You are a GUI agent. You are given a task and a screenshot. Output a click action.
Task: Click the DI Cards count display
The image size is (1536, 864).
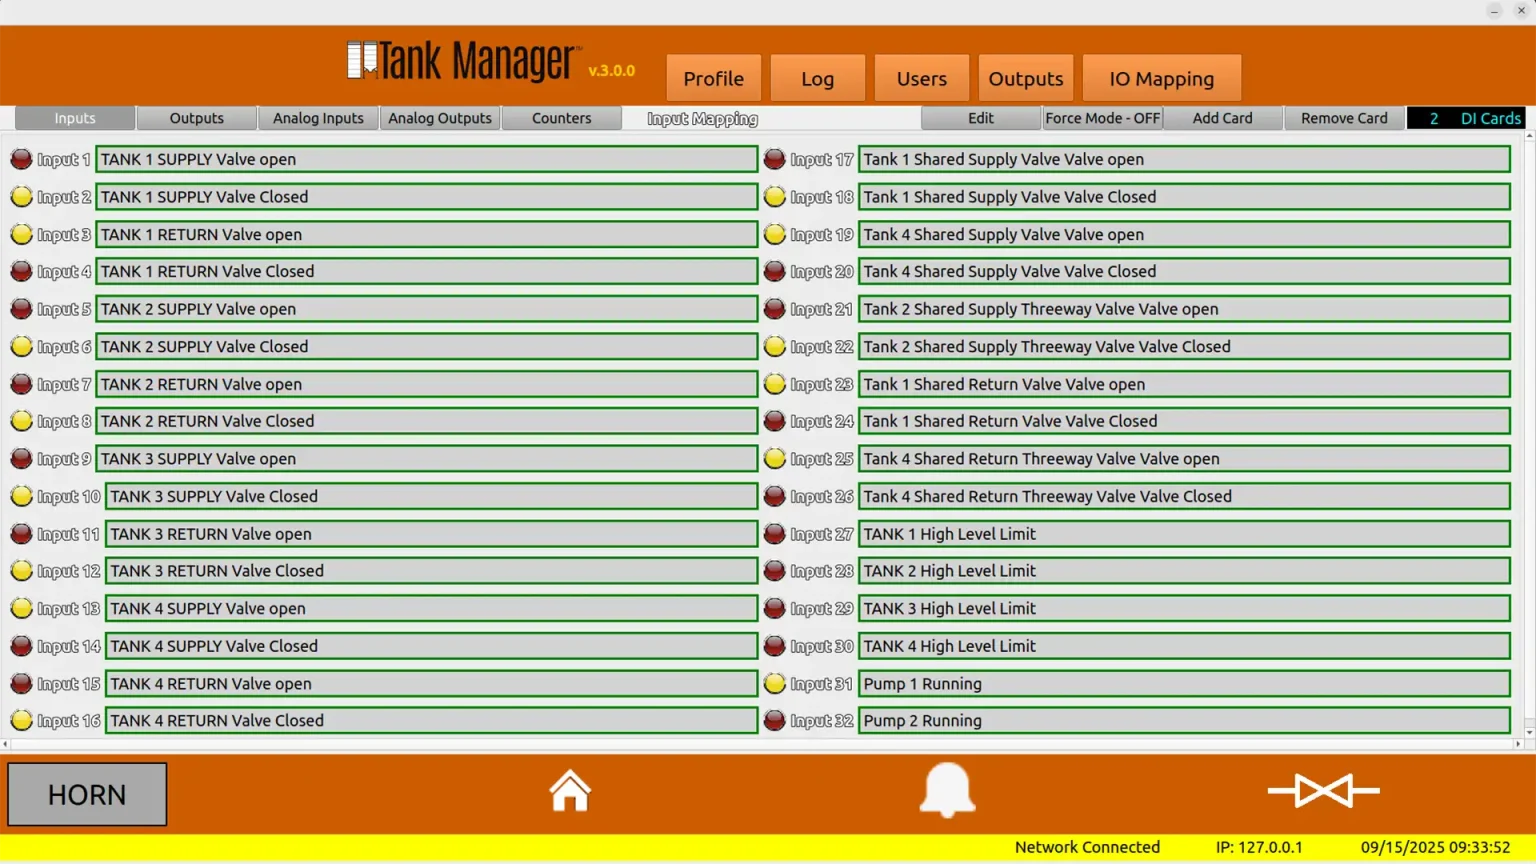(1466, 118)
